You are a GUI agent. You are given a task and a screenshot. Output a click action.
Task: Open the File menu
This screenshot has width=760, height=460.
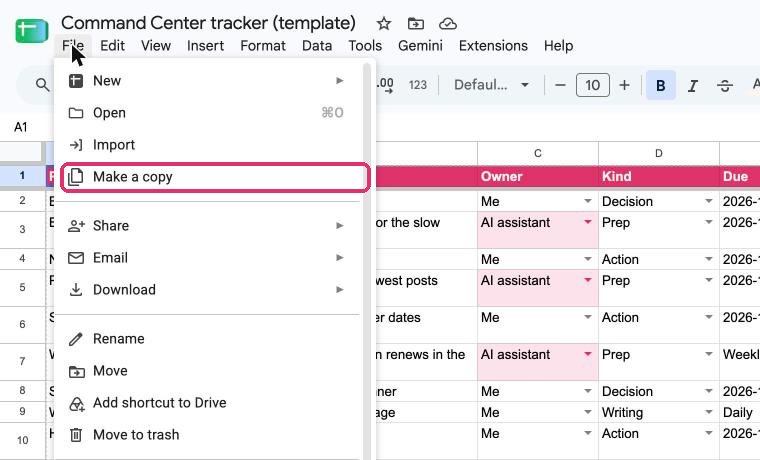click(x=73, y=46)
